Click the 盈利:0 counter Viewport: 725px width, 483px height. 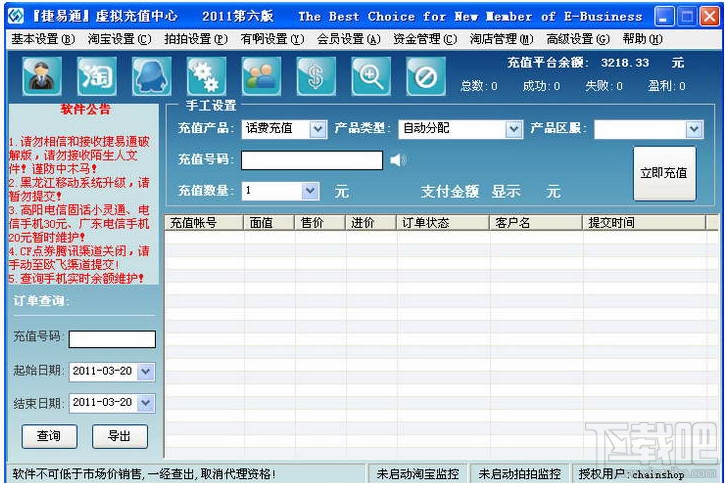tap(667, 86)
